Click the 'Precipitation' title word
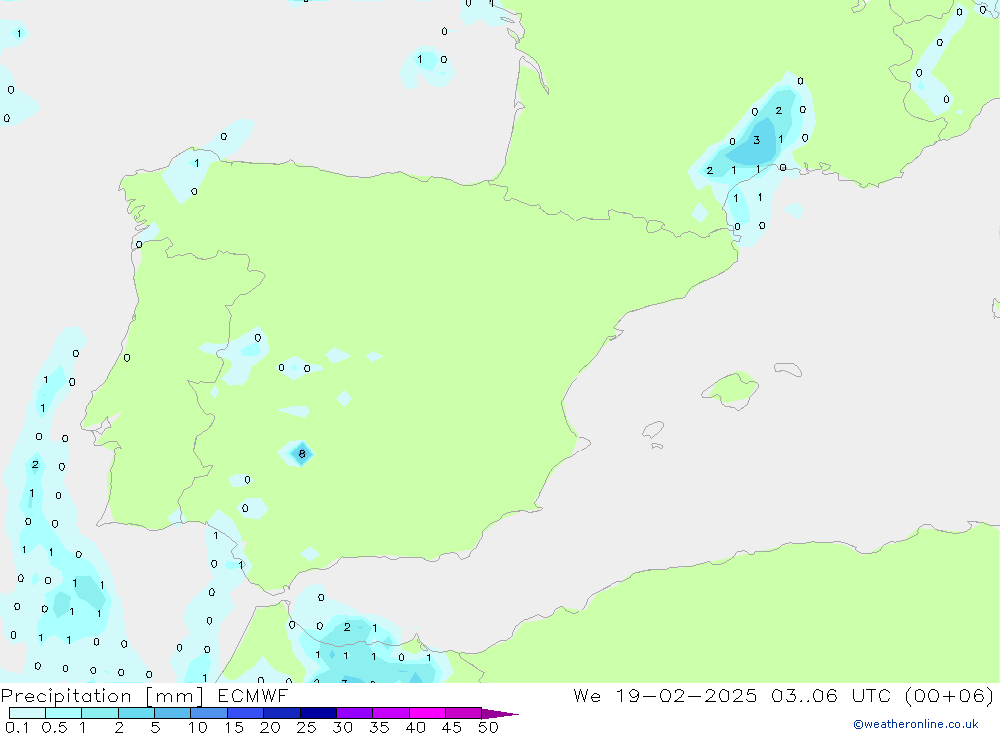This screenshot has width=1000, height=733. 66,696
